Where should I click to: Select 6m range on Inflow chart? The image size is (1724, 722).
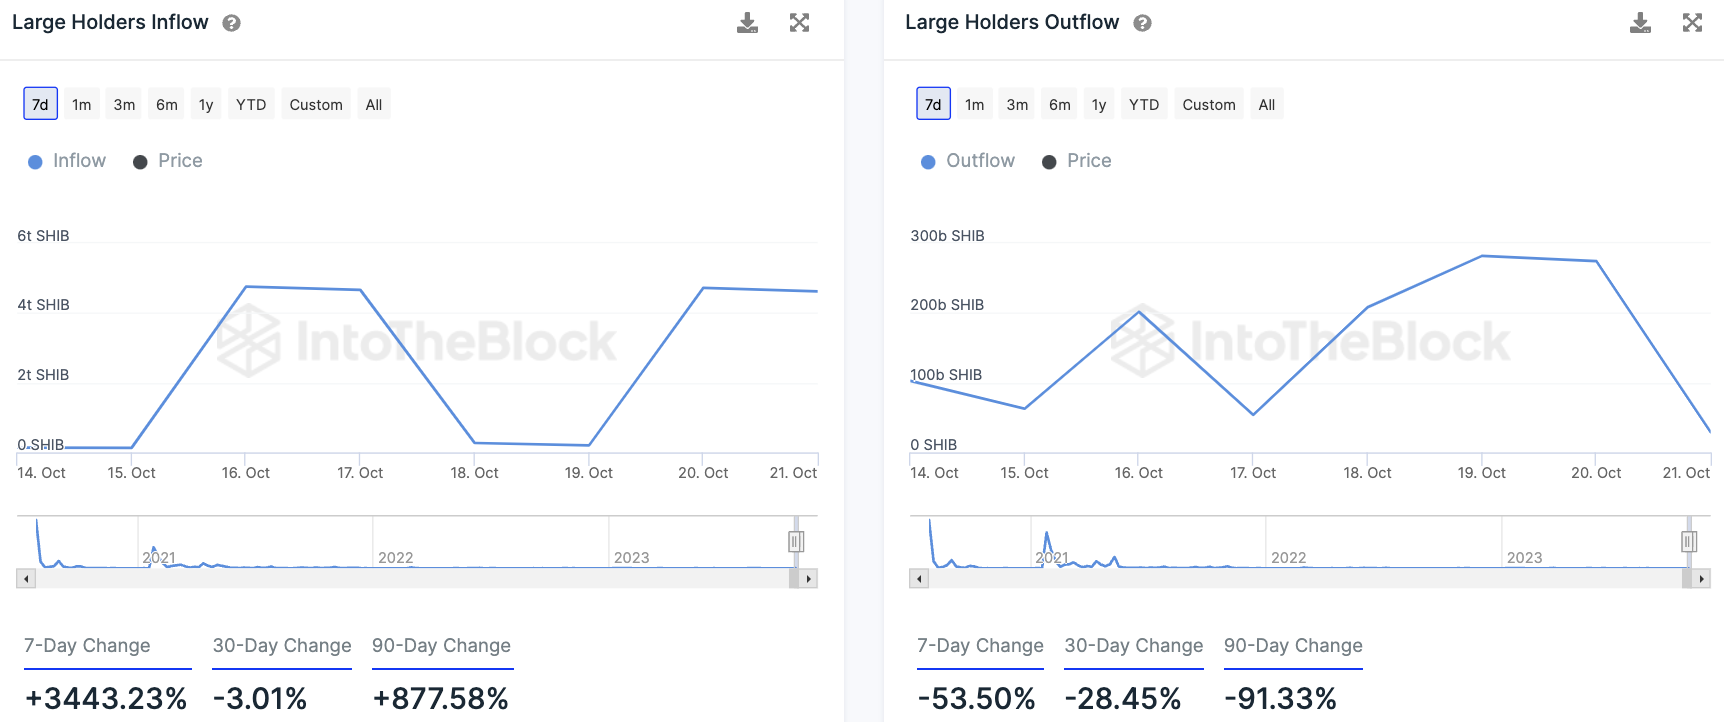167,105
